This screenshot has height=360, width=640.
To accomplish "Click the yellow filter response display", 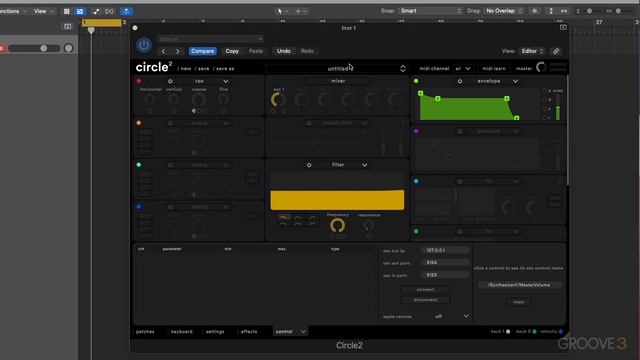I will click(337, 200).
